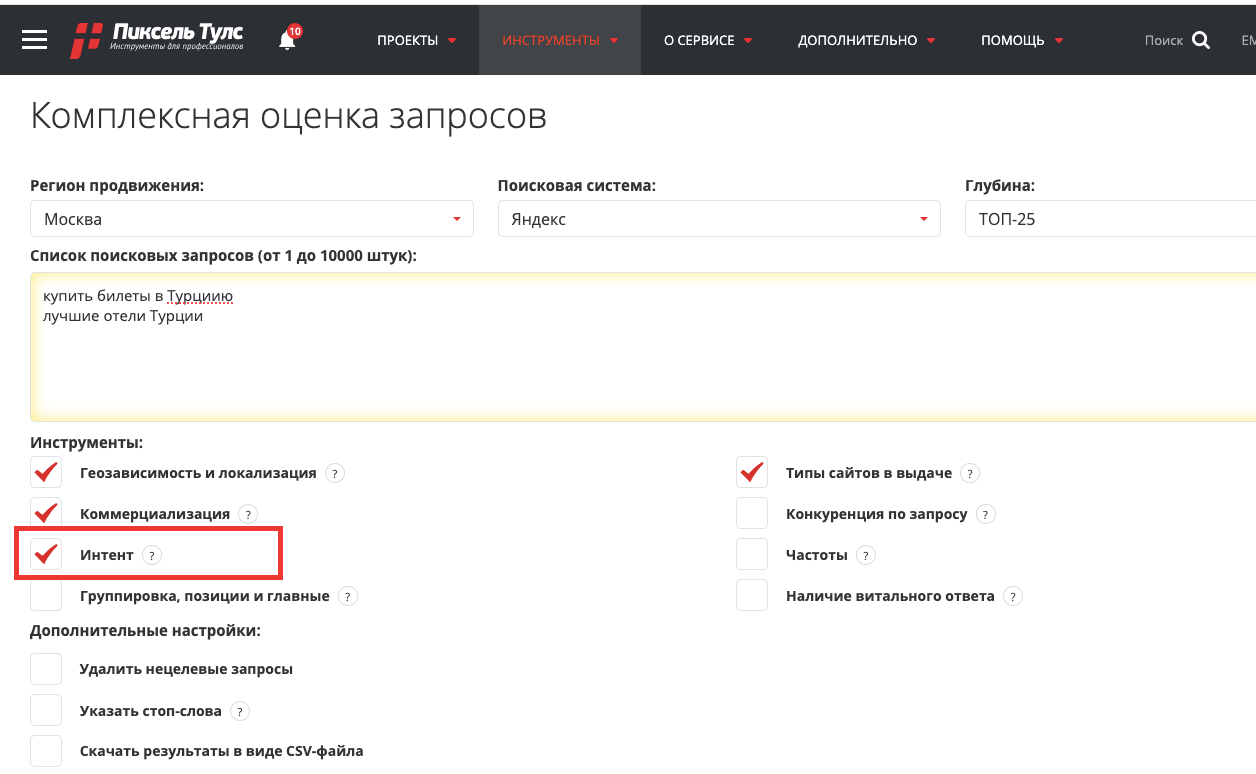Open help tooltip for Интент
The height and width of the screenshot is (774, 1256).
point(151,554)
